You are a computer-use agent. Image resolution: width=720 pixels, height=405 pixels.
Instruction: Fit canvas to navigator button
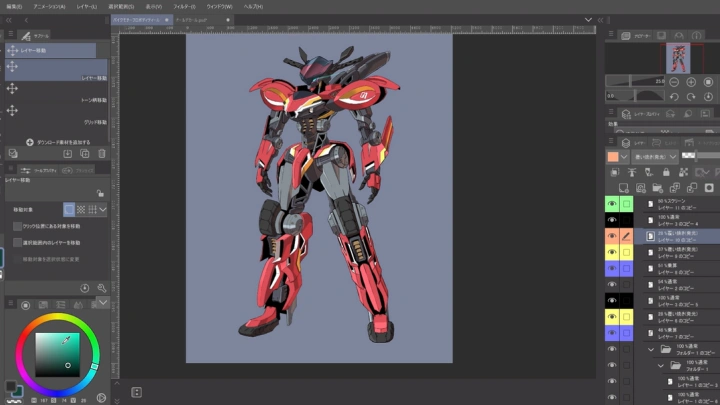[708, 82]
